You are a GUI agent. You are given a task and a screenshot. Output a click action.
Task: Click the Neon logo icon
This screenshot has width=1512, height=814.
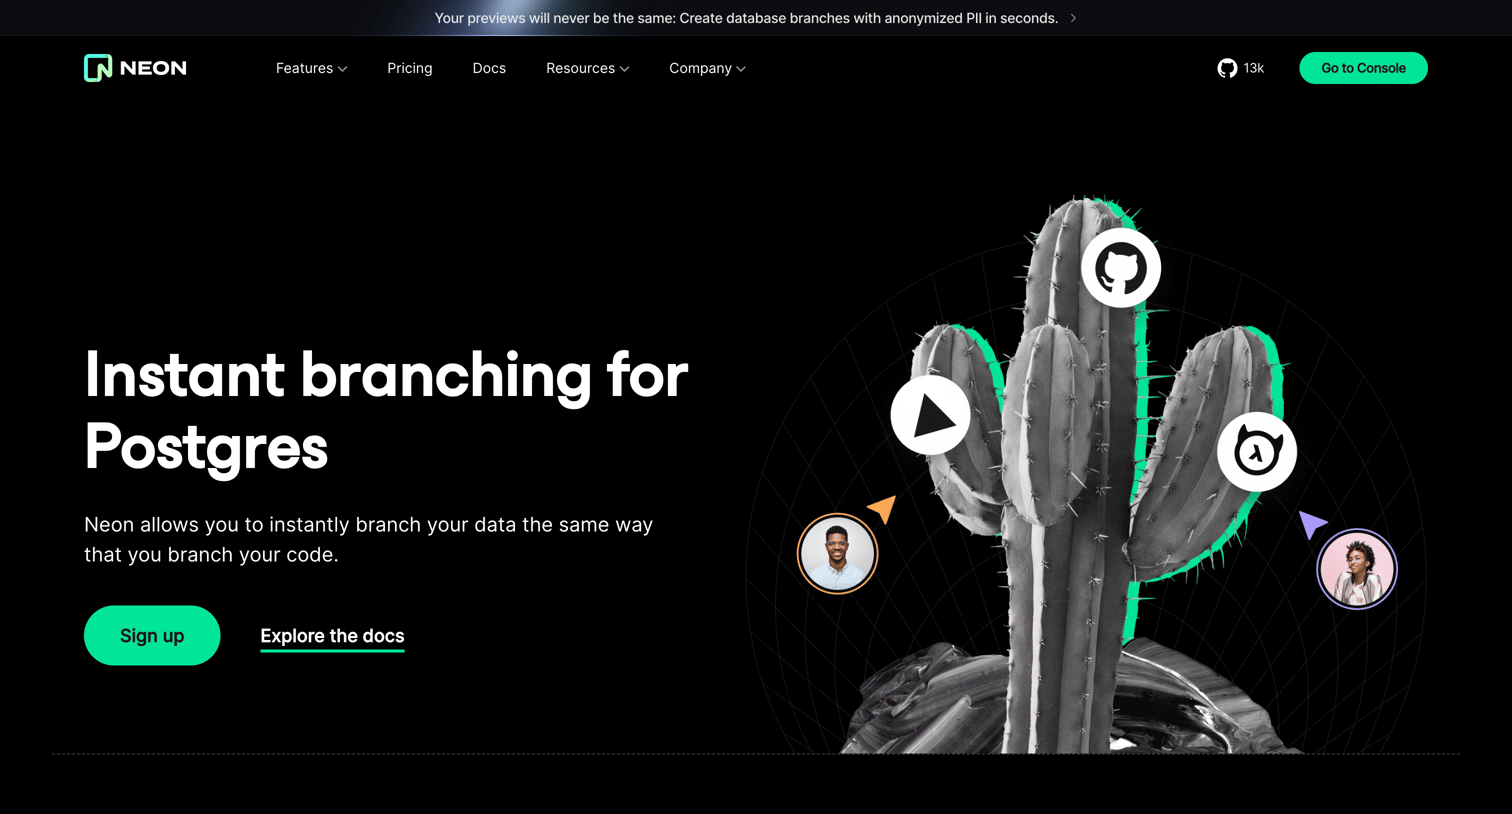98,68
